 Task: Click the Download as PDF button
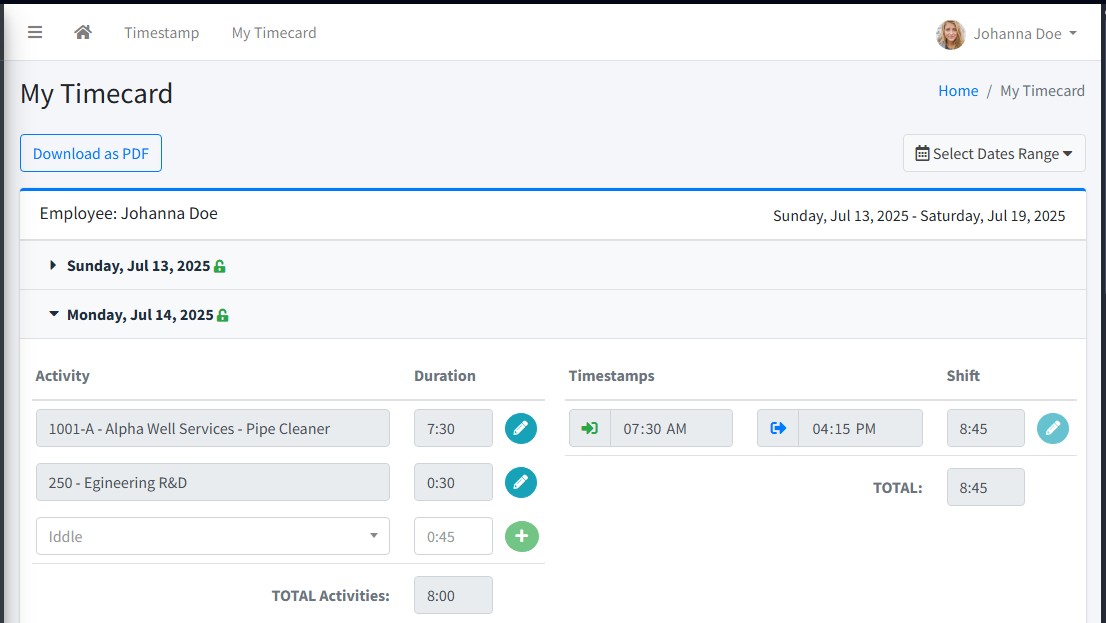[91, 153]
